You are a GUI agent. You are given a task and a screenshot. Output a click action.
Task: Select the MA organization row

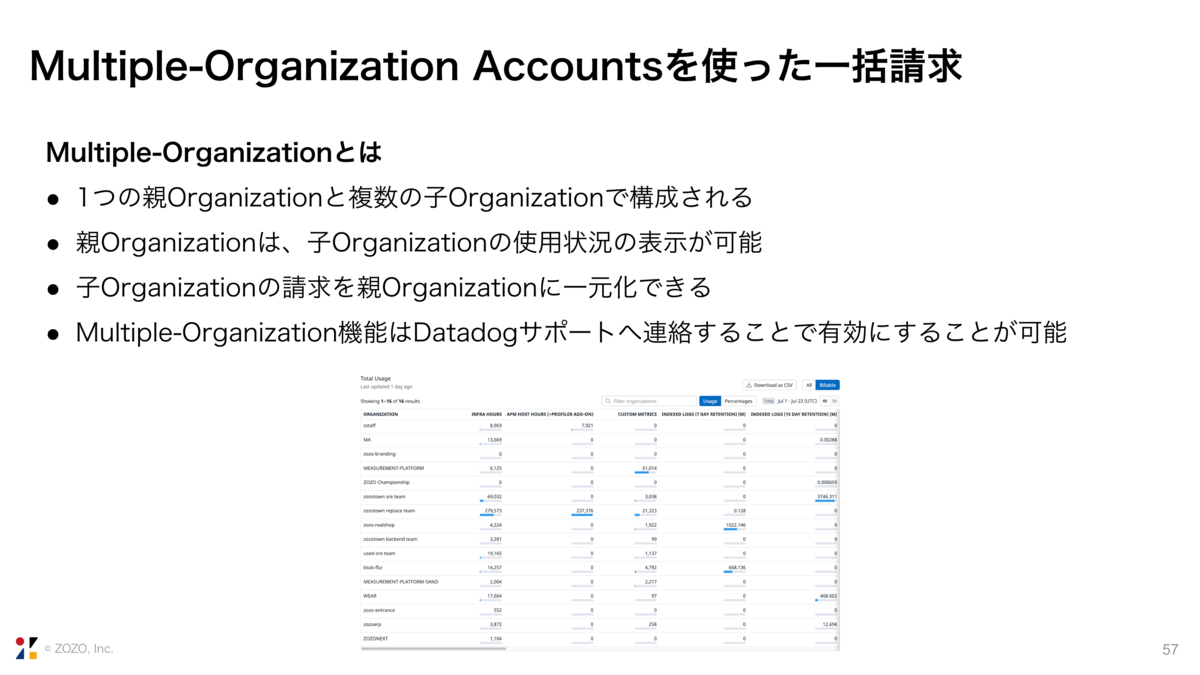(x=600, y=440)
